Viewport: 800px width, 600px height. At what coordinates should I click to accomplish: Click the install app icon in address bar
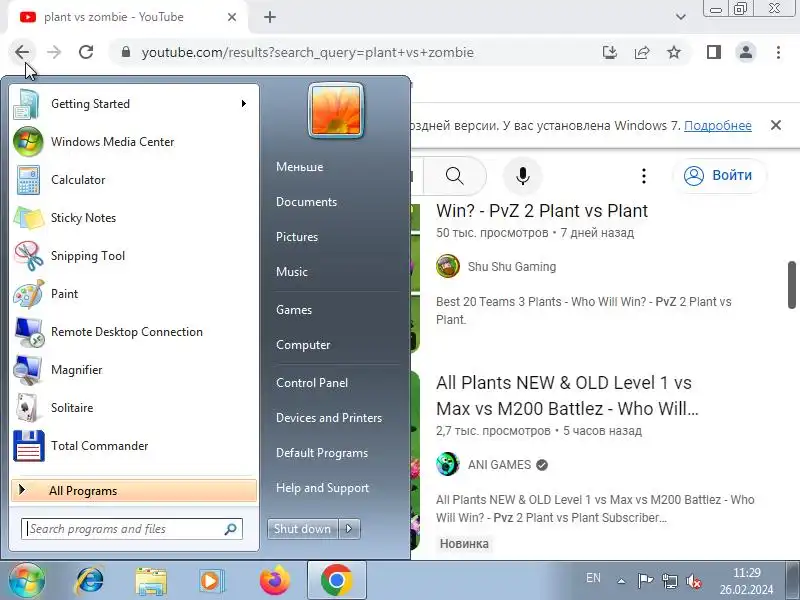[x=610, y=52]
